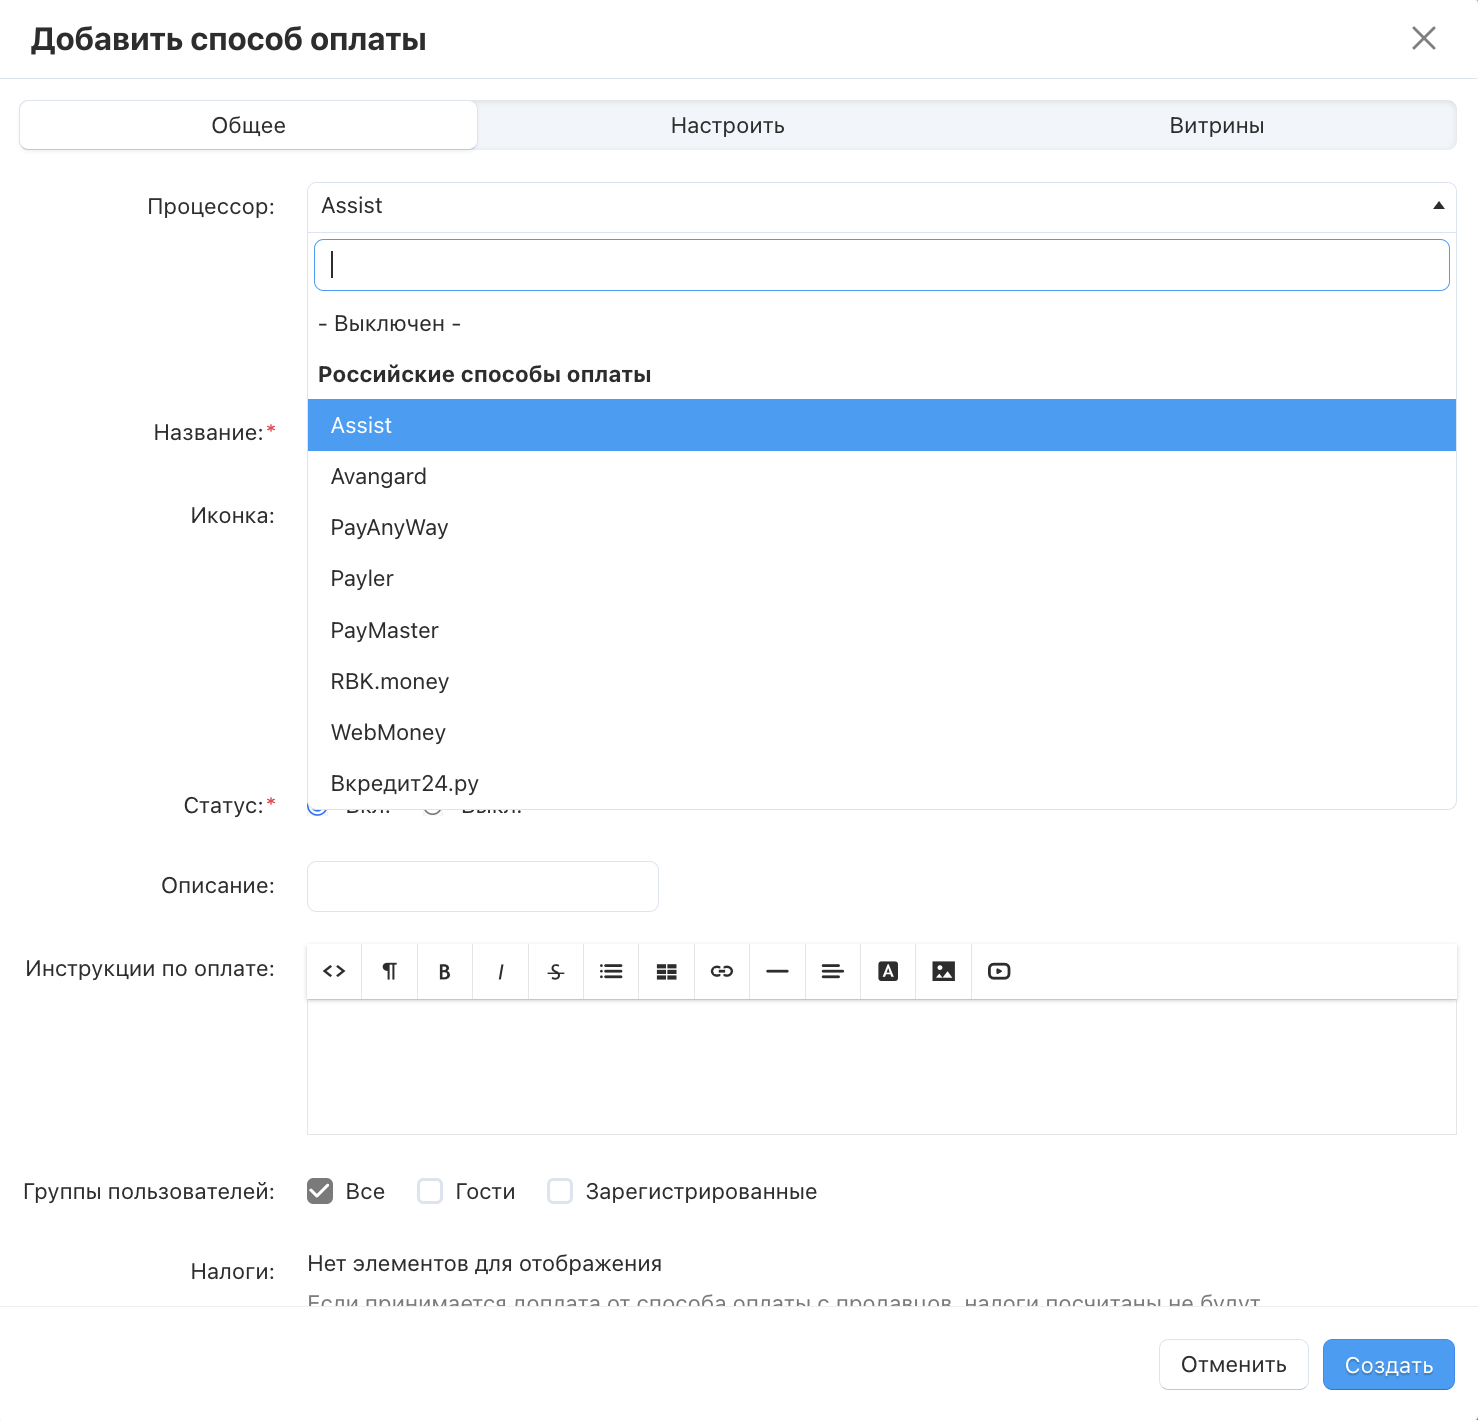Click the HTML source code icon
The width and height of the screenshot is (1478, 1420).
(x=334, y=971)
